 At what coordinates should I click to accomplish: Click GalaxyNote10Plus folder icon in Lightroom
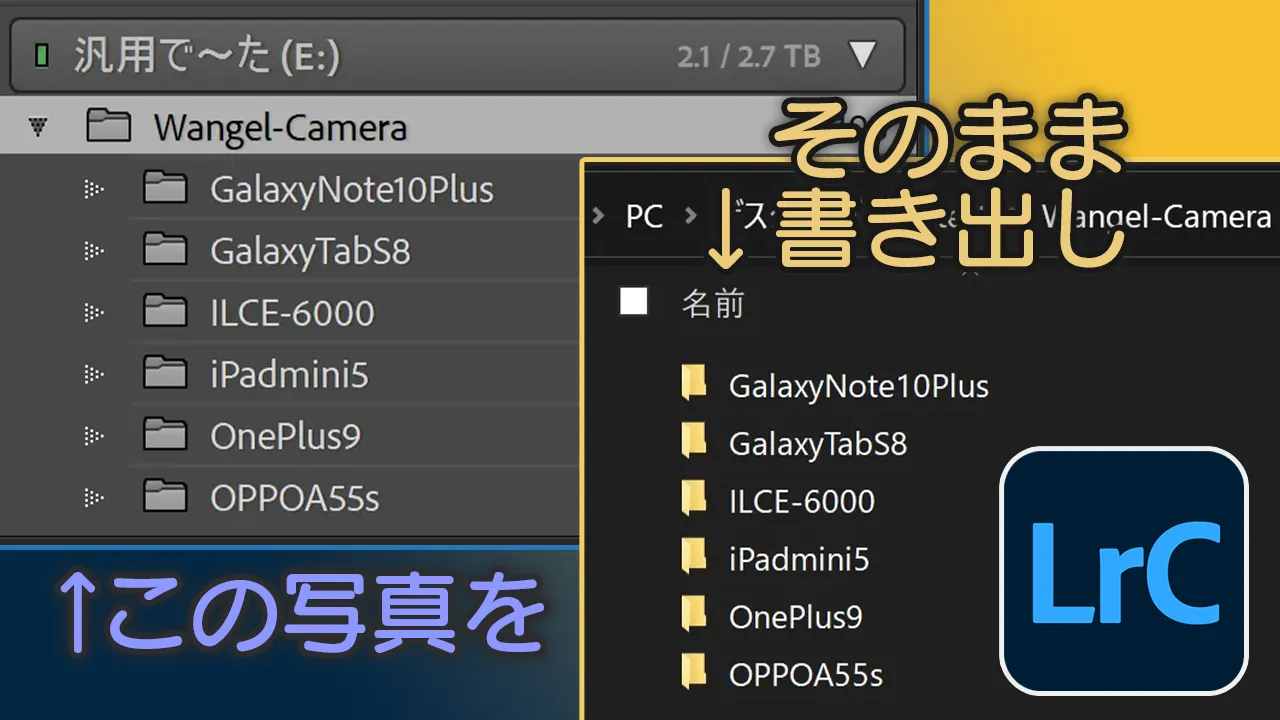coord(165,187)
